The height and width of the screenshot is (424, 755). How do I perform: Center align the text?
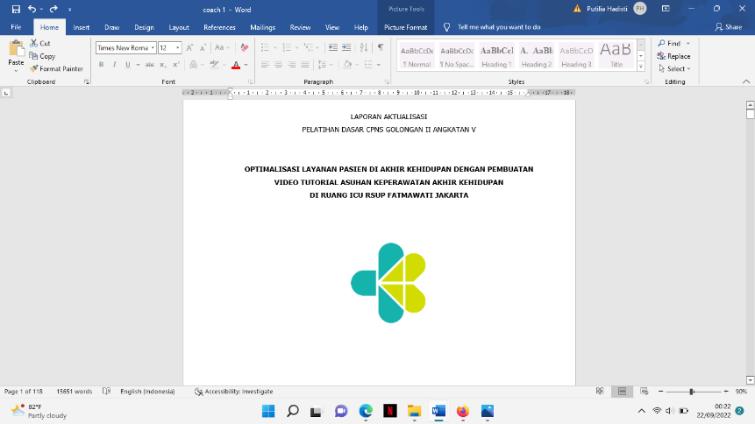click(x=278, y=64)
